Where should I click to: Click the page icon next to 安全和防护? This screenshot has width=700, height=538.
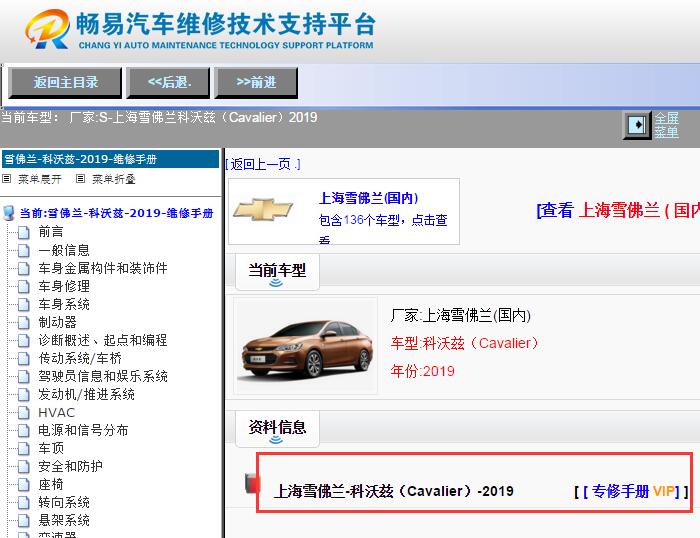pyautogui.click(x=24, y=467)
